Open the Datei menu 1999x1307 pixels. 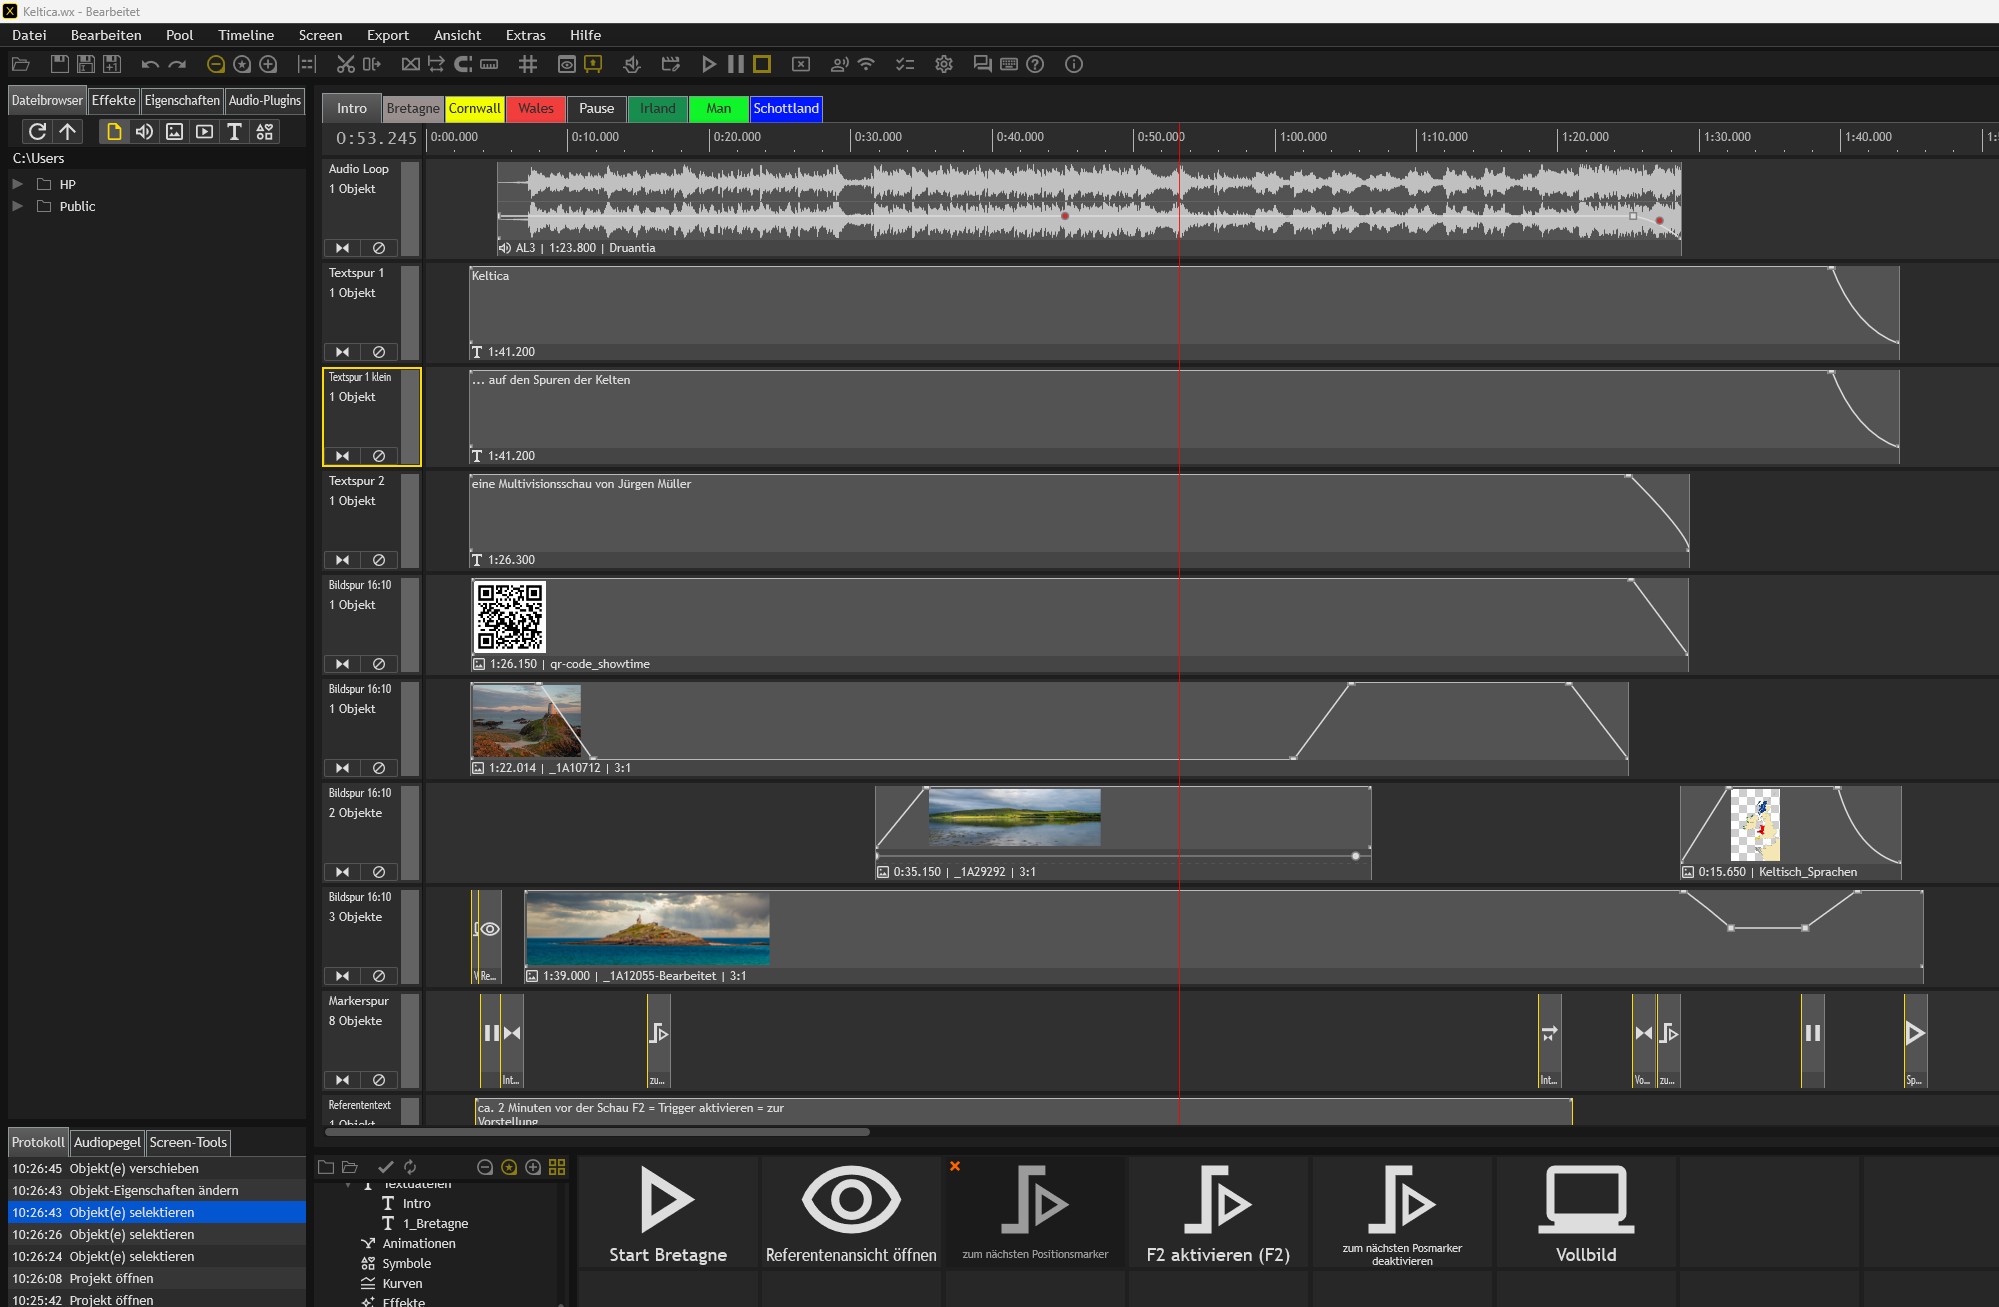click(x=29, y=35)
